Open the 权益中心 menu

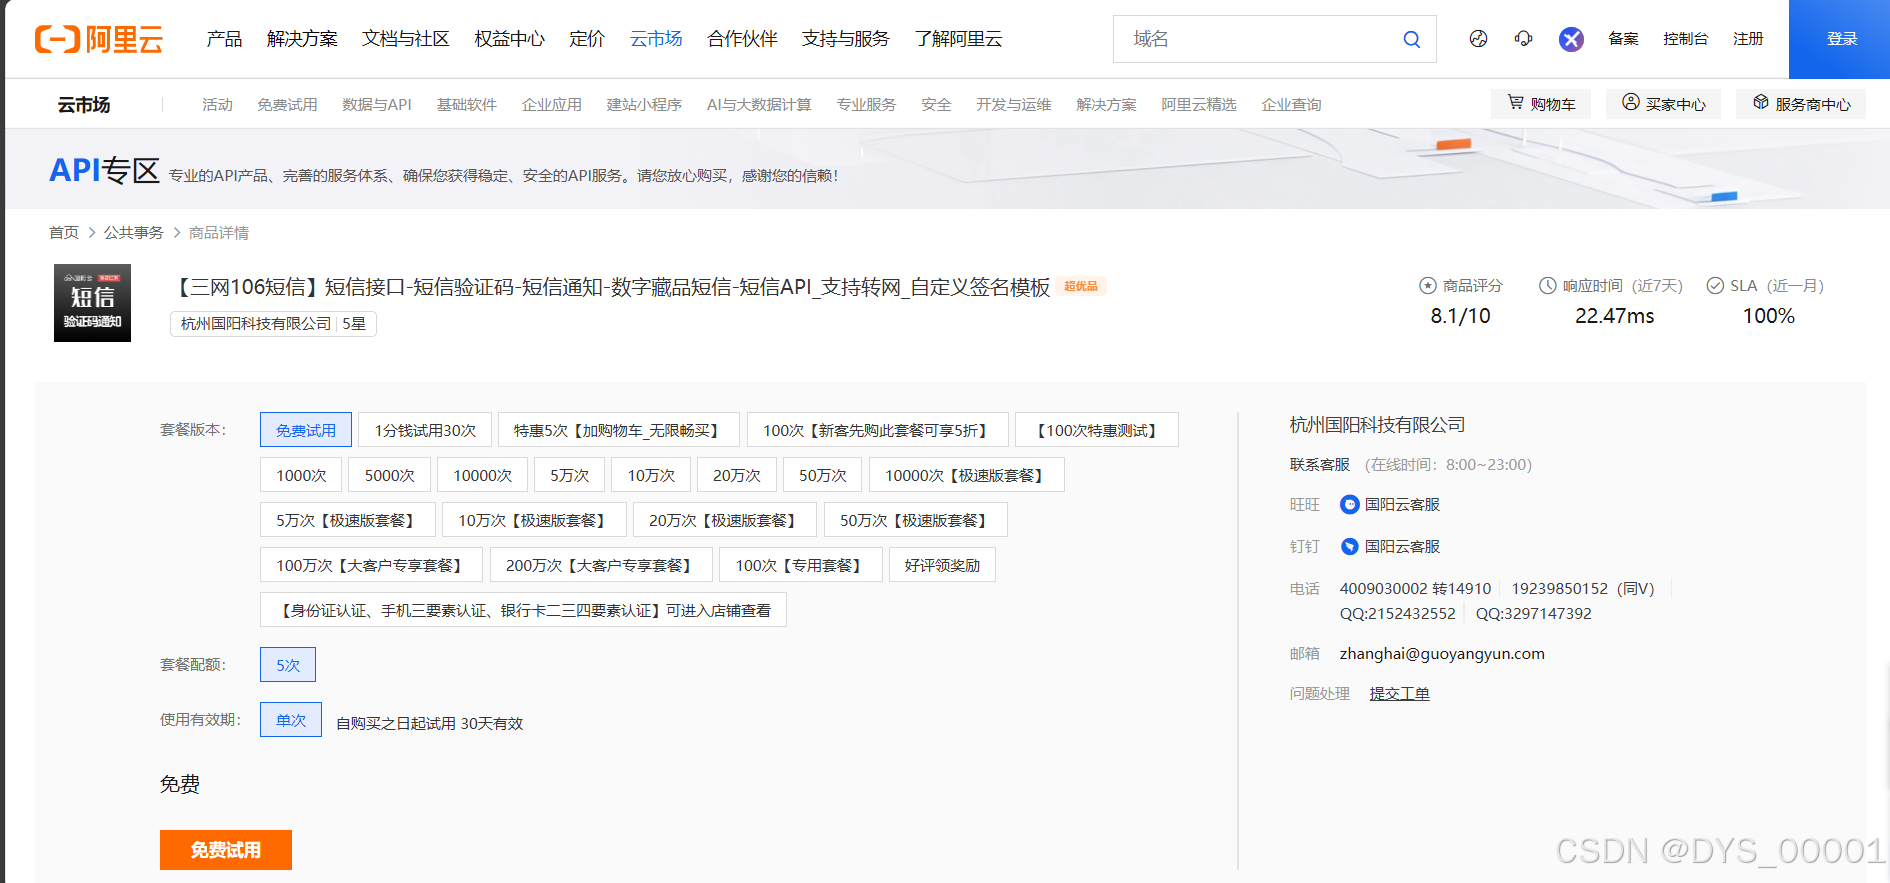(x=509, y=39)
